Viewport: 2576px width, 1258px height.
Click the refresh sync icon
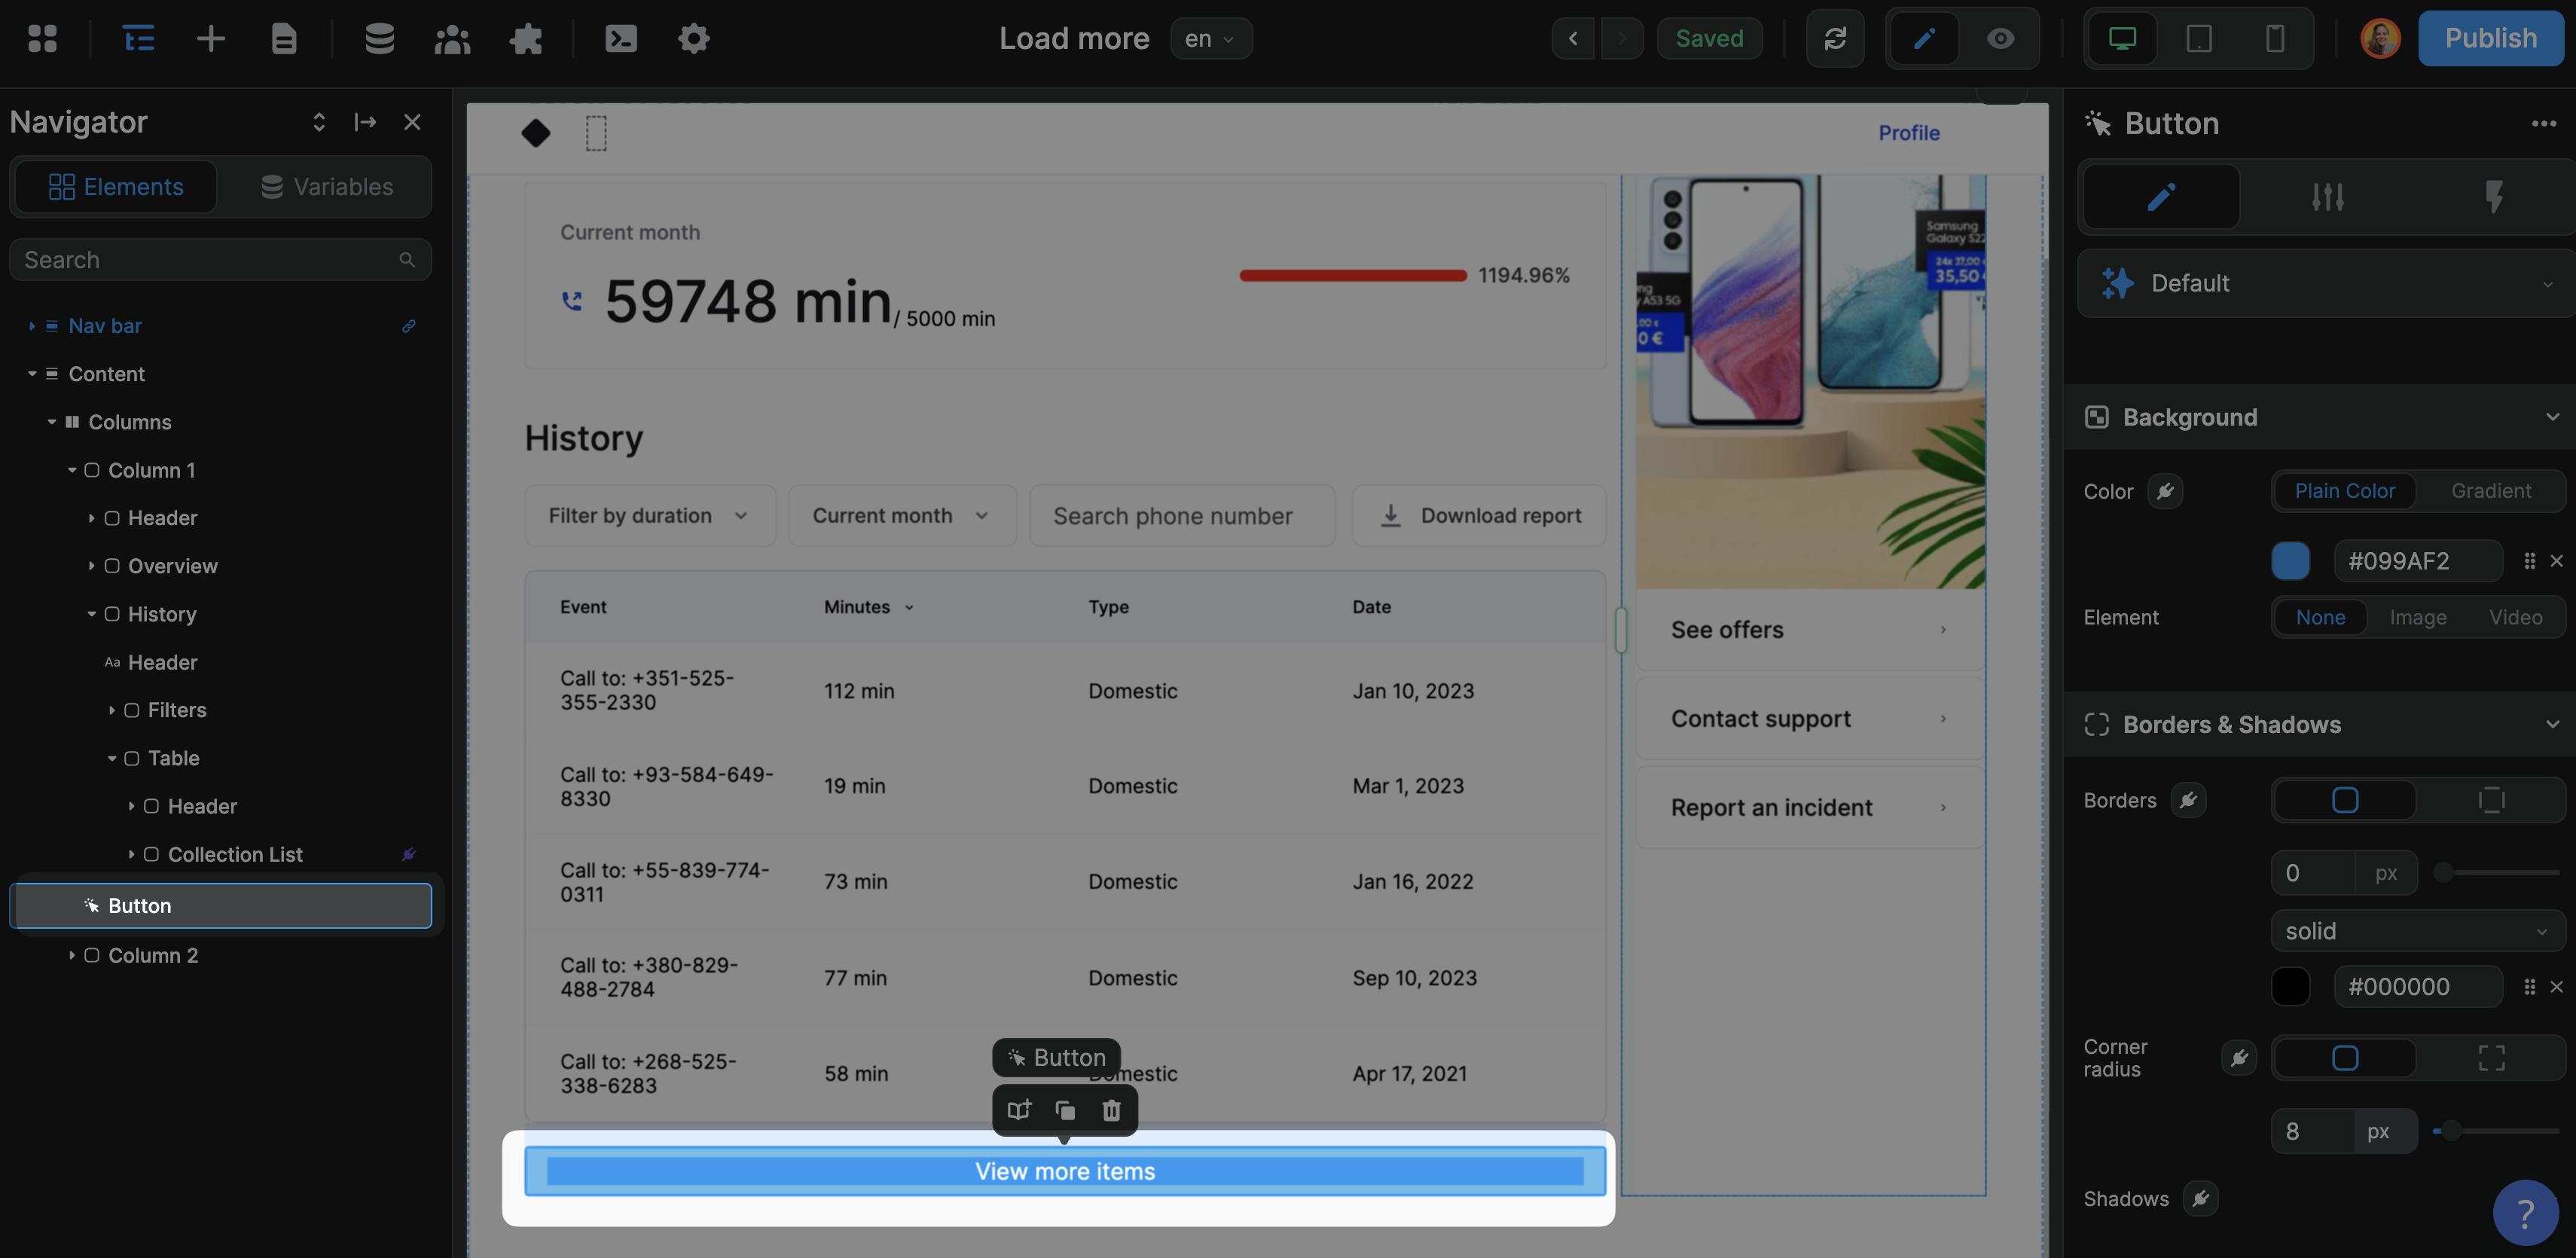1835,38
